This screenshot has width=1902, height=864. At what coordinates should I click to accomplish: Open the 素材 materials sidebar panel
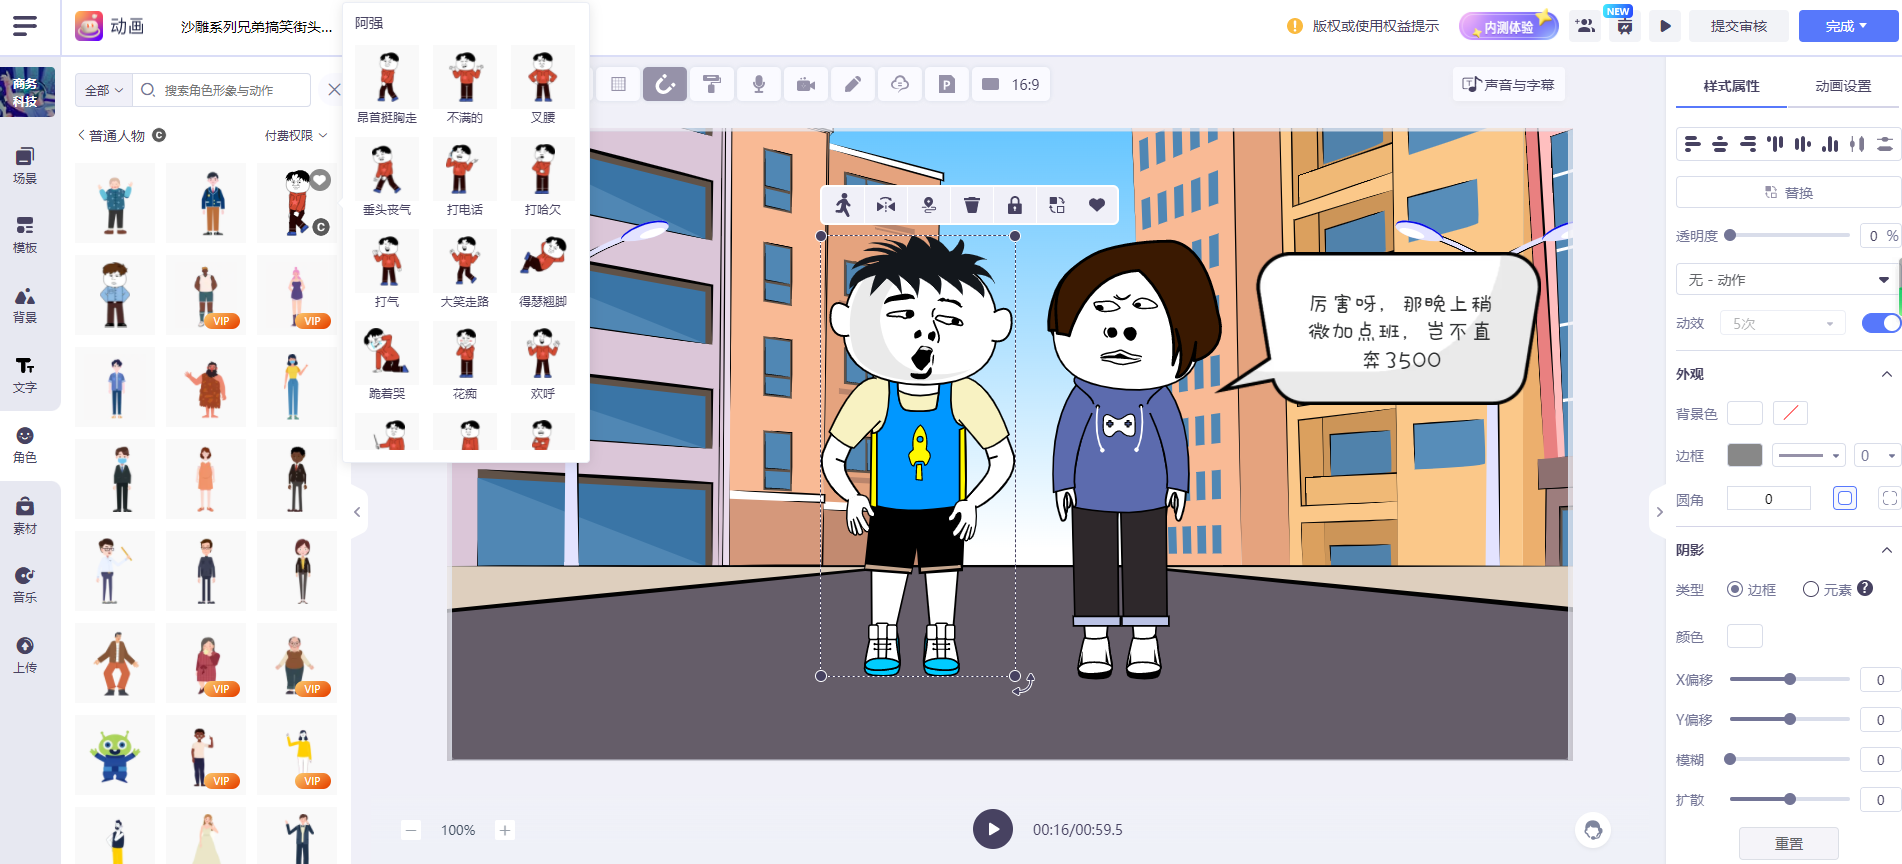[x=25, y=516]
